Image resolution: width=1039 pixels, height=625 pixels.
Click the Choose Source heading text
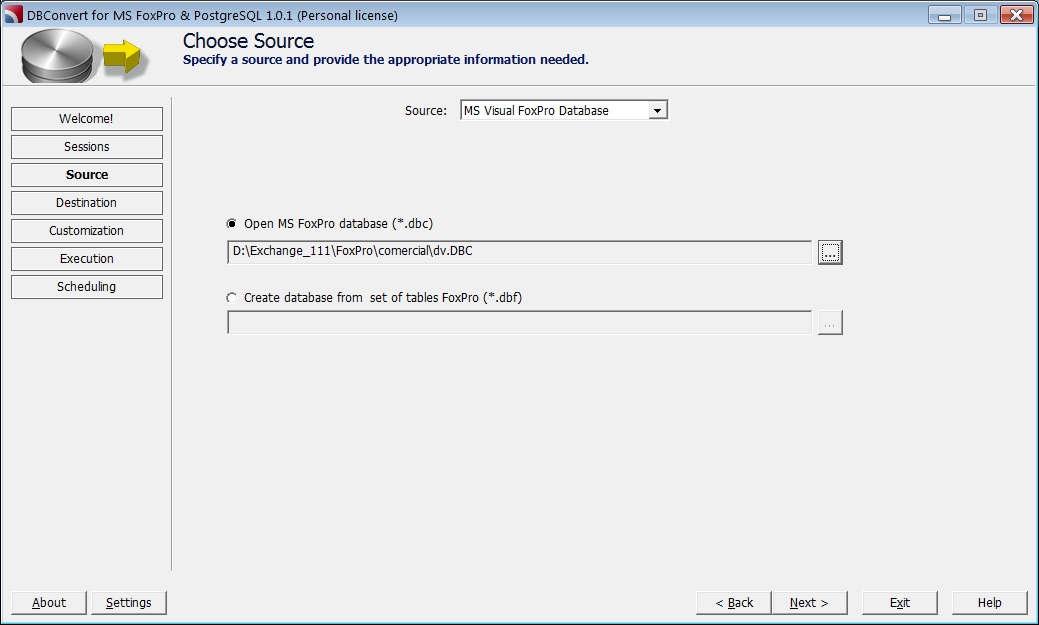(248, 41)
